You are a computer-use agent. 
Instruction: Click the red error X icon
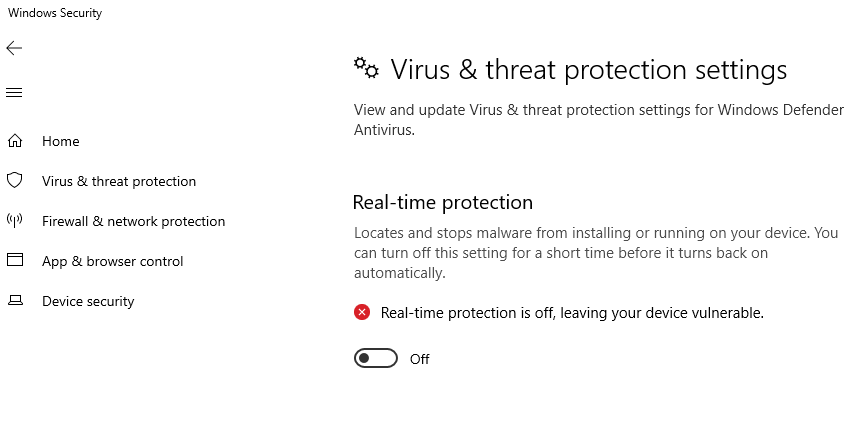pyautogui.click(x=362, y=313)
